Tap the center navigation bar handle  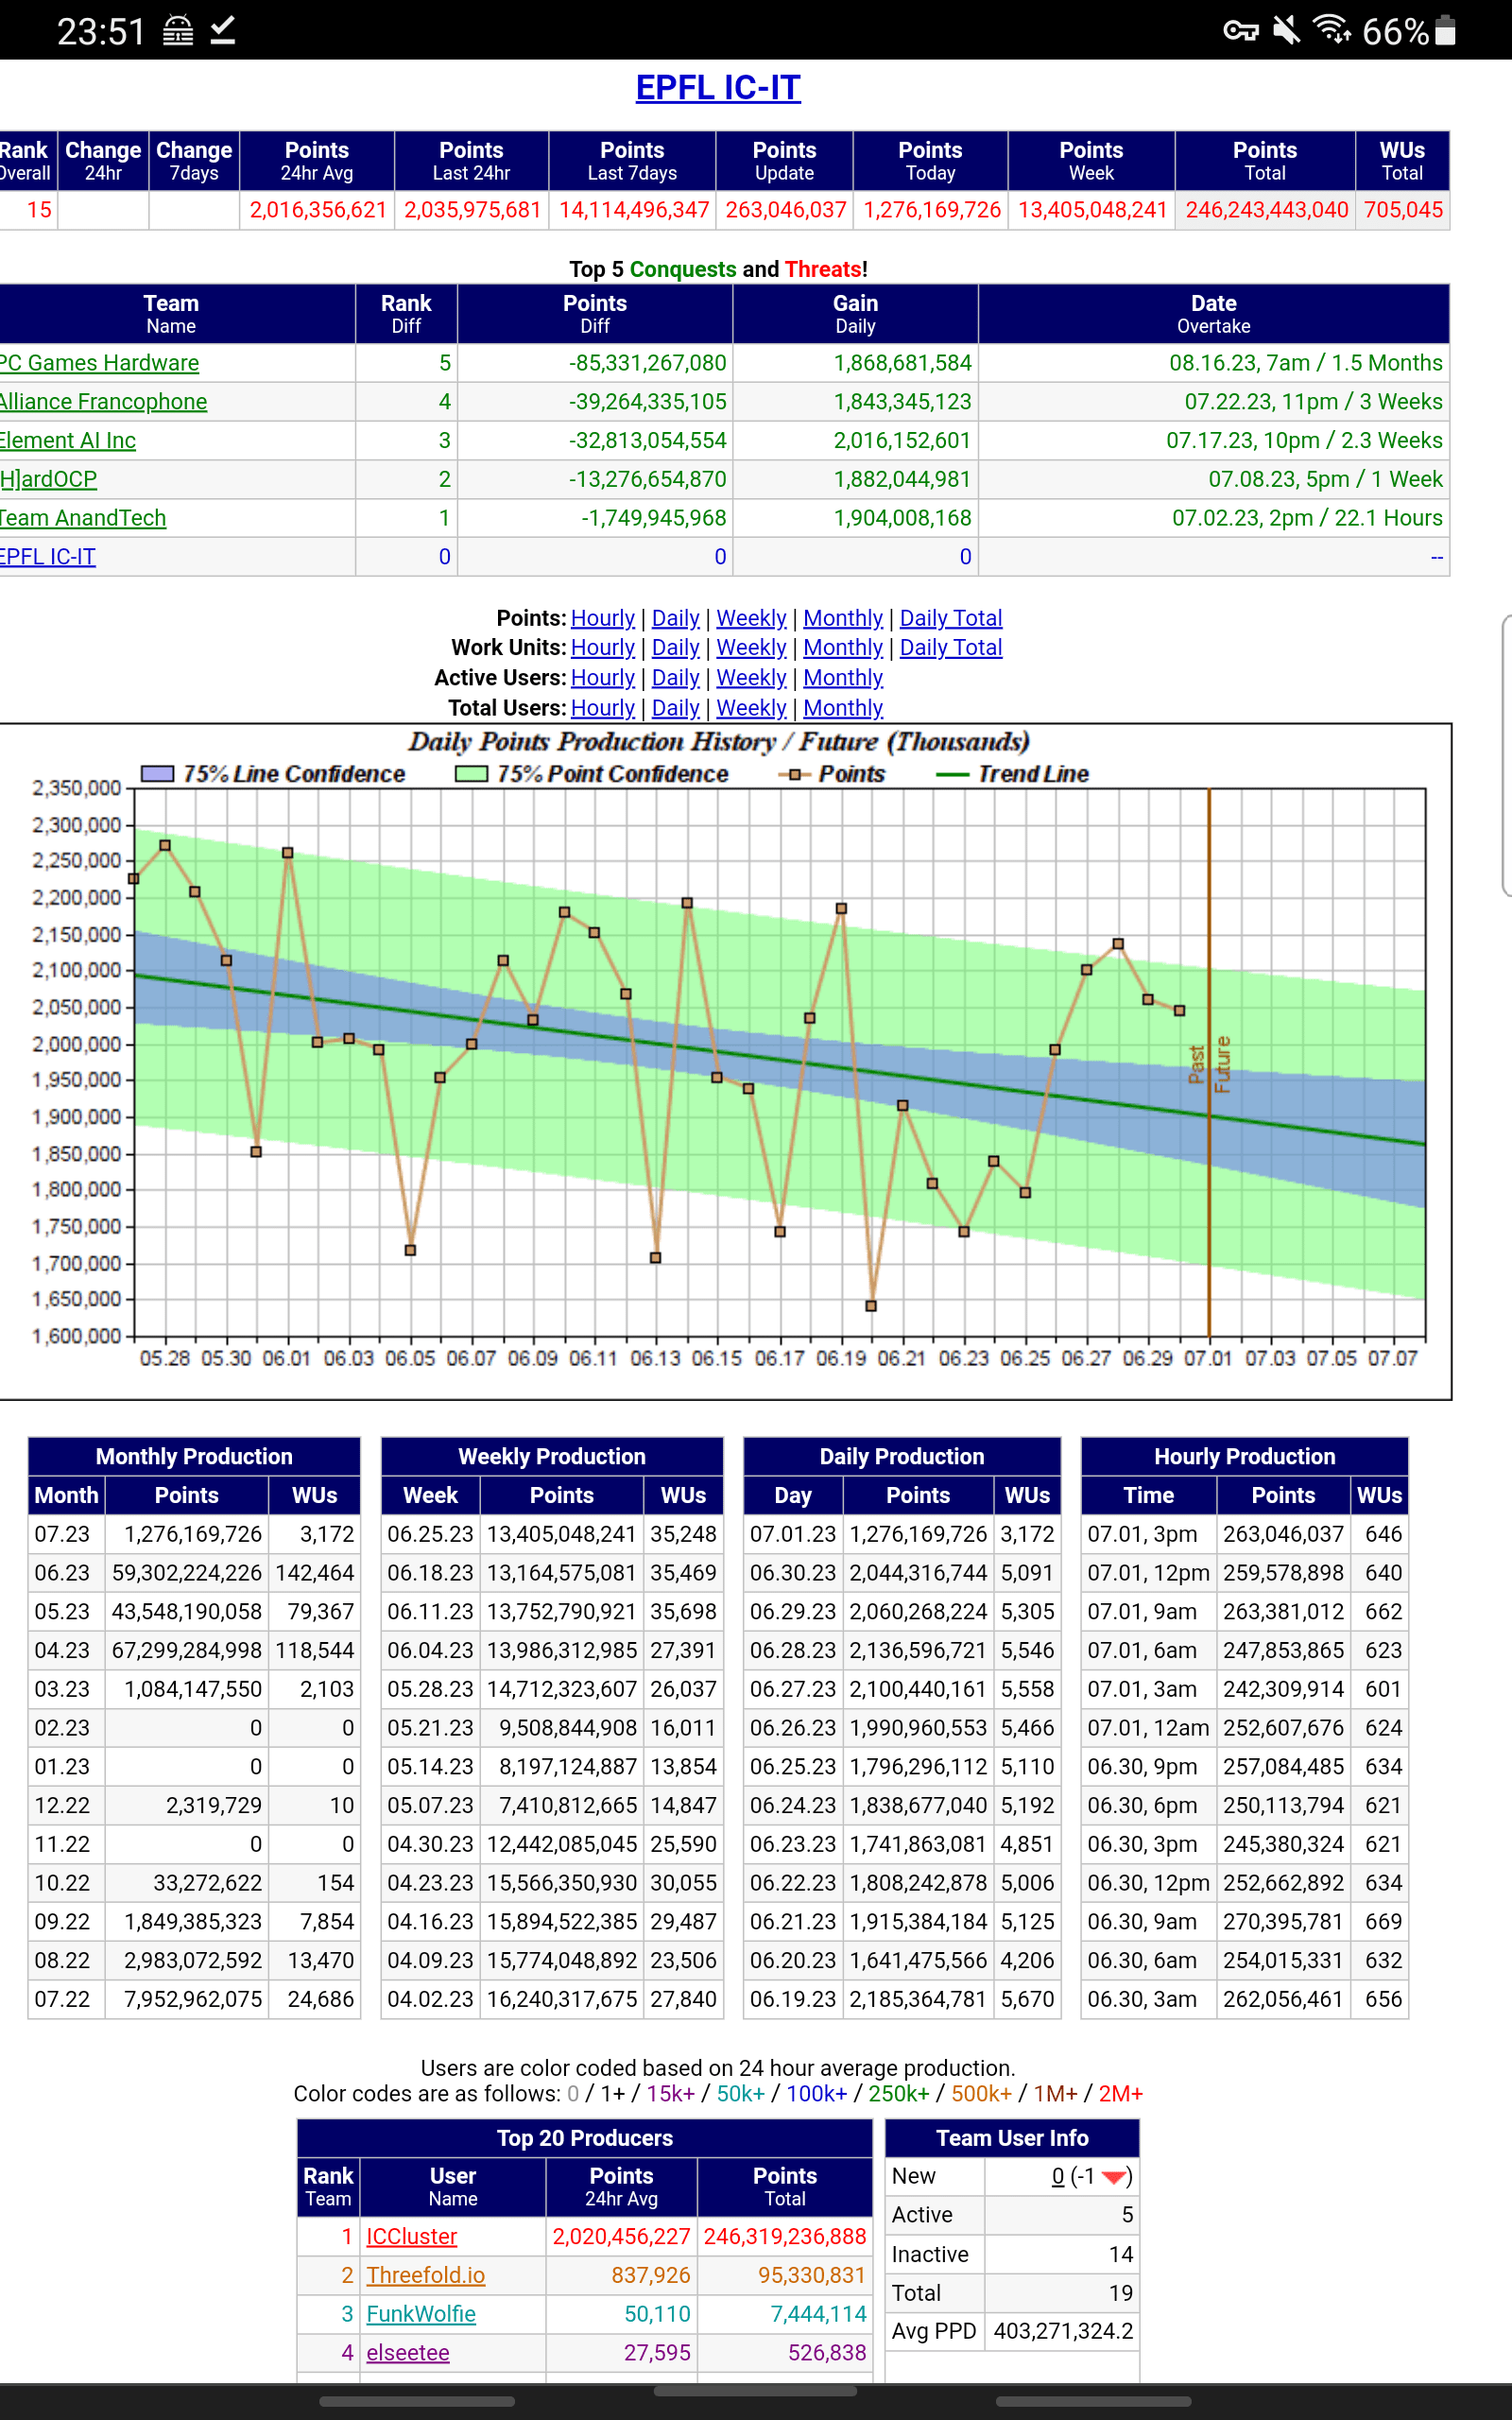coord(755,2392)
